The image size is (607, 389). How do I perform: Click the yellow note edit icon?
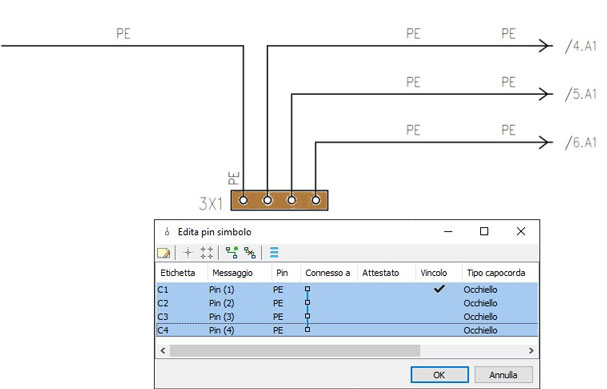tap(164, 253)
